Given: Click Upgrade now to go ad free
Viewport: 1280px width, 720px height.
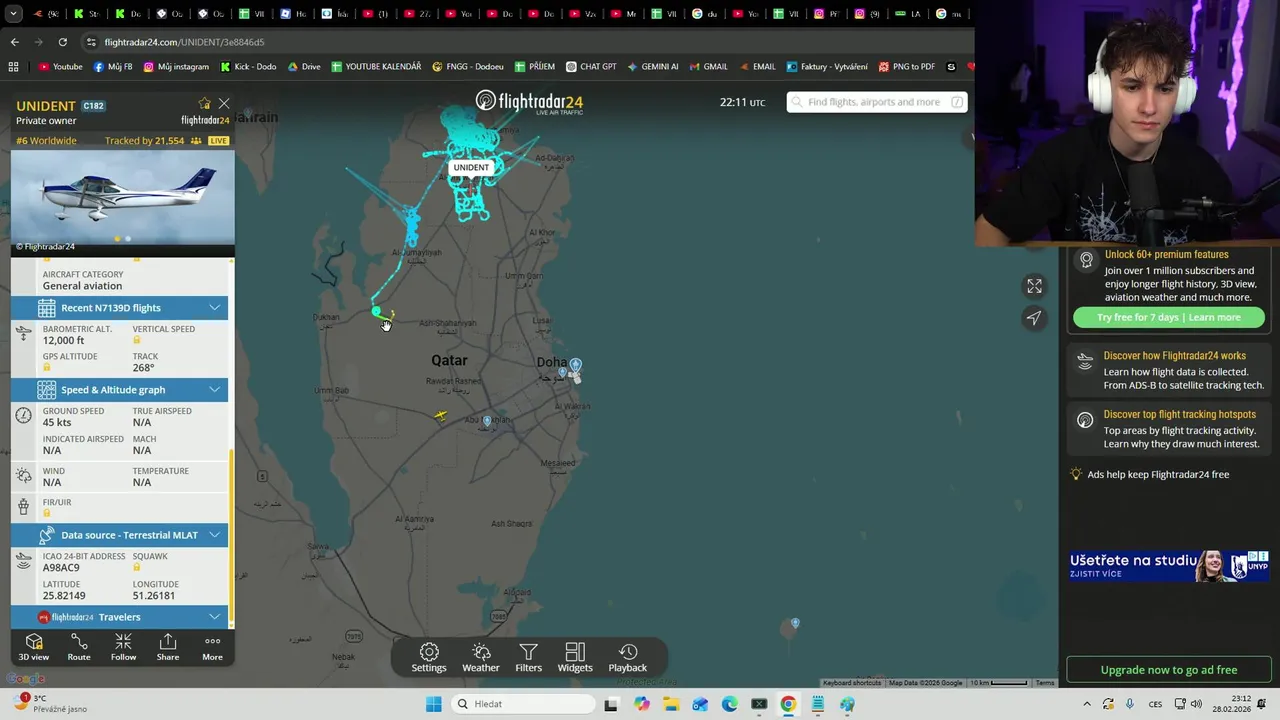Looking at the screenshot, I should point(1169,670).
